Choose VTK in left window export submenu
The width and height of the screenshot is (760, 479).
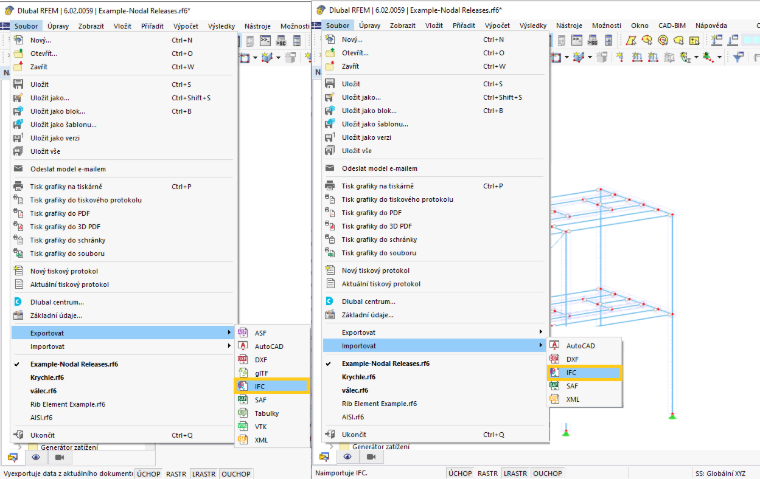point(272,427)
